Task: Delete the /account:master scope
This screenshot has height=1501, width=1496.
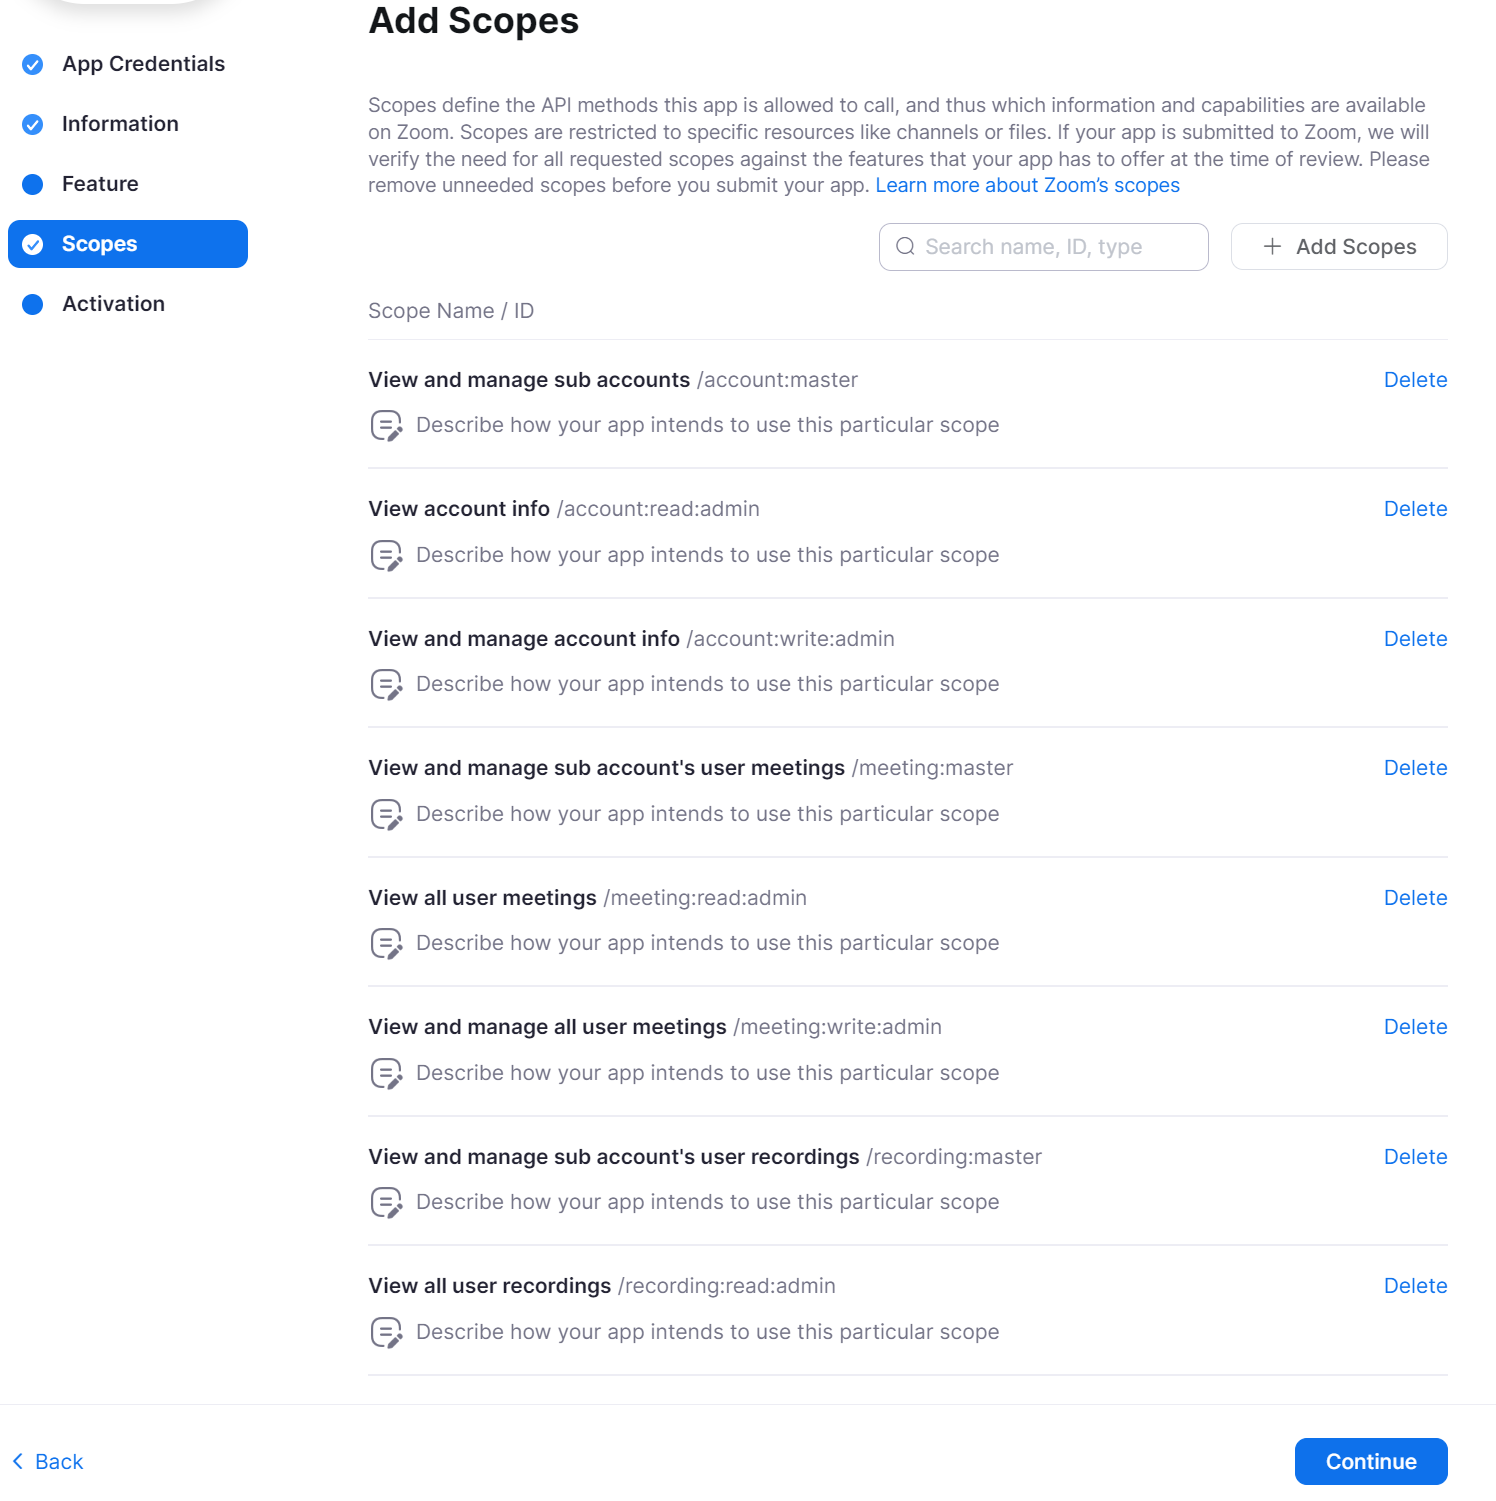Action: pos(1415,379)
